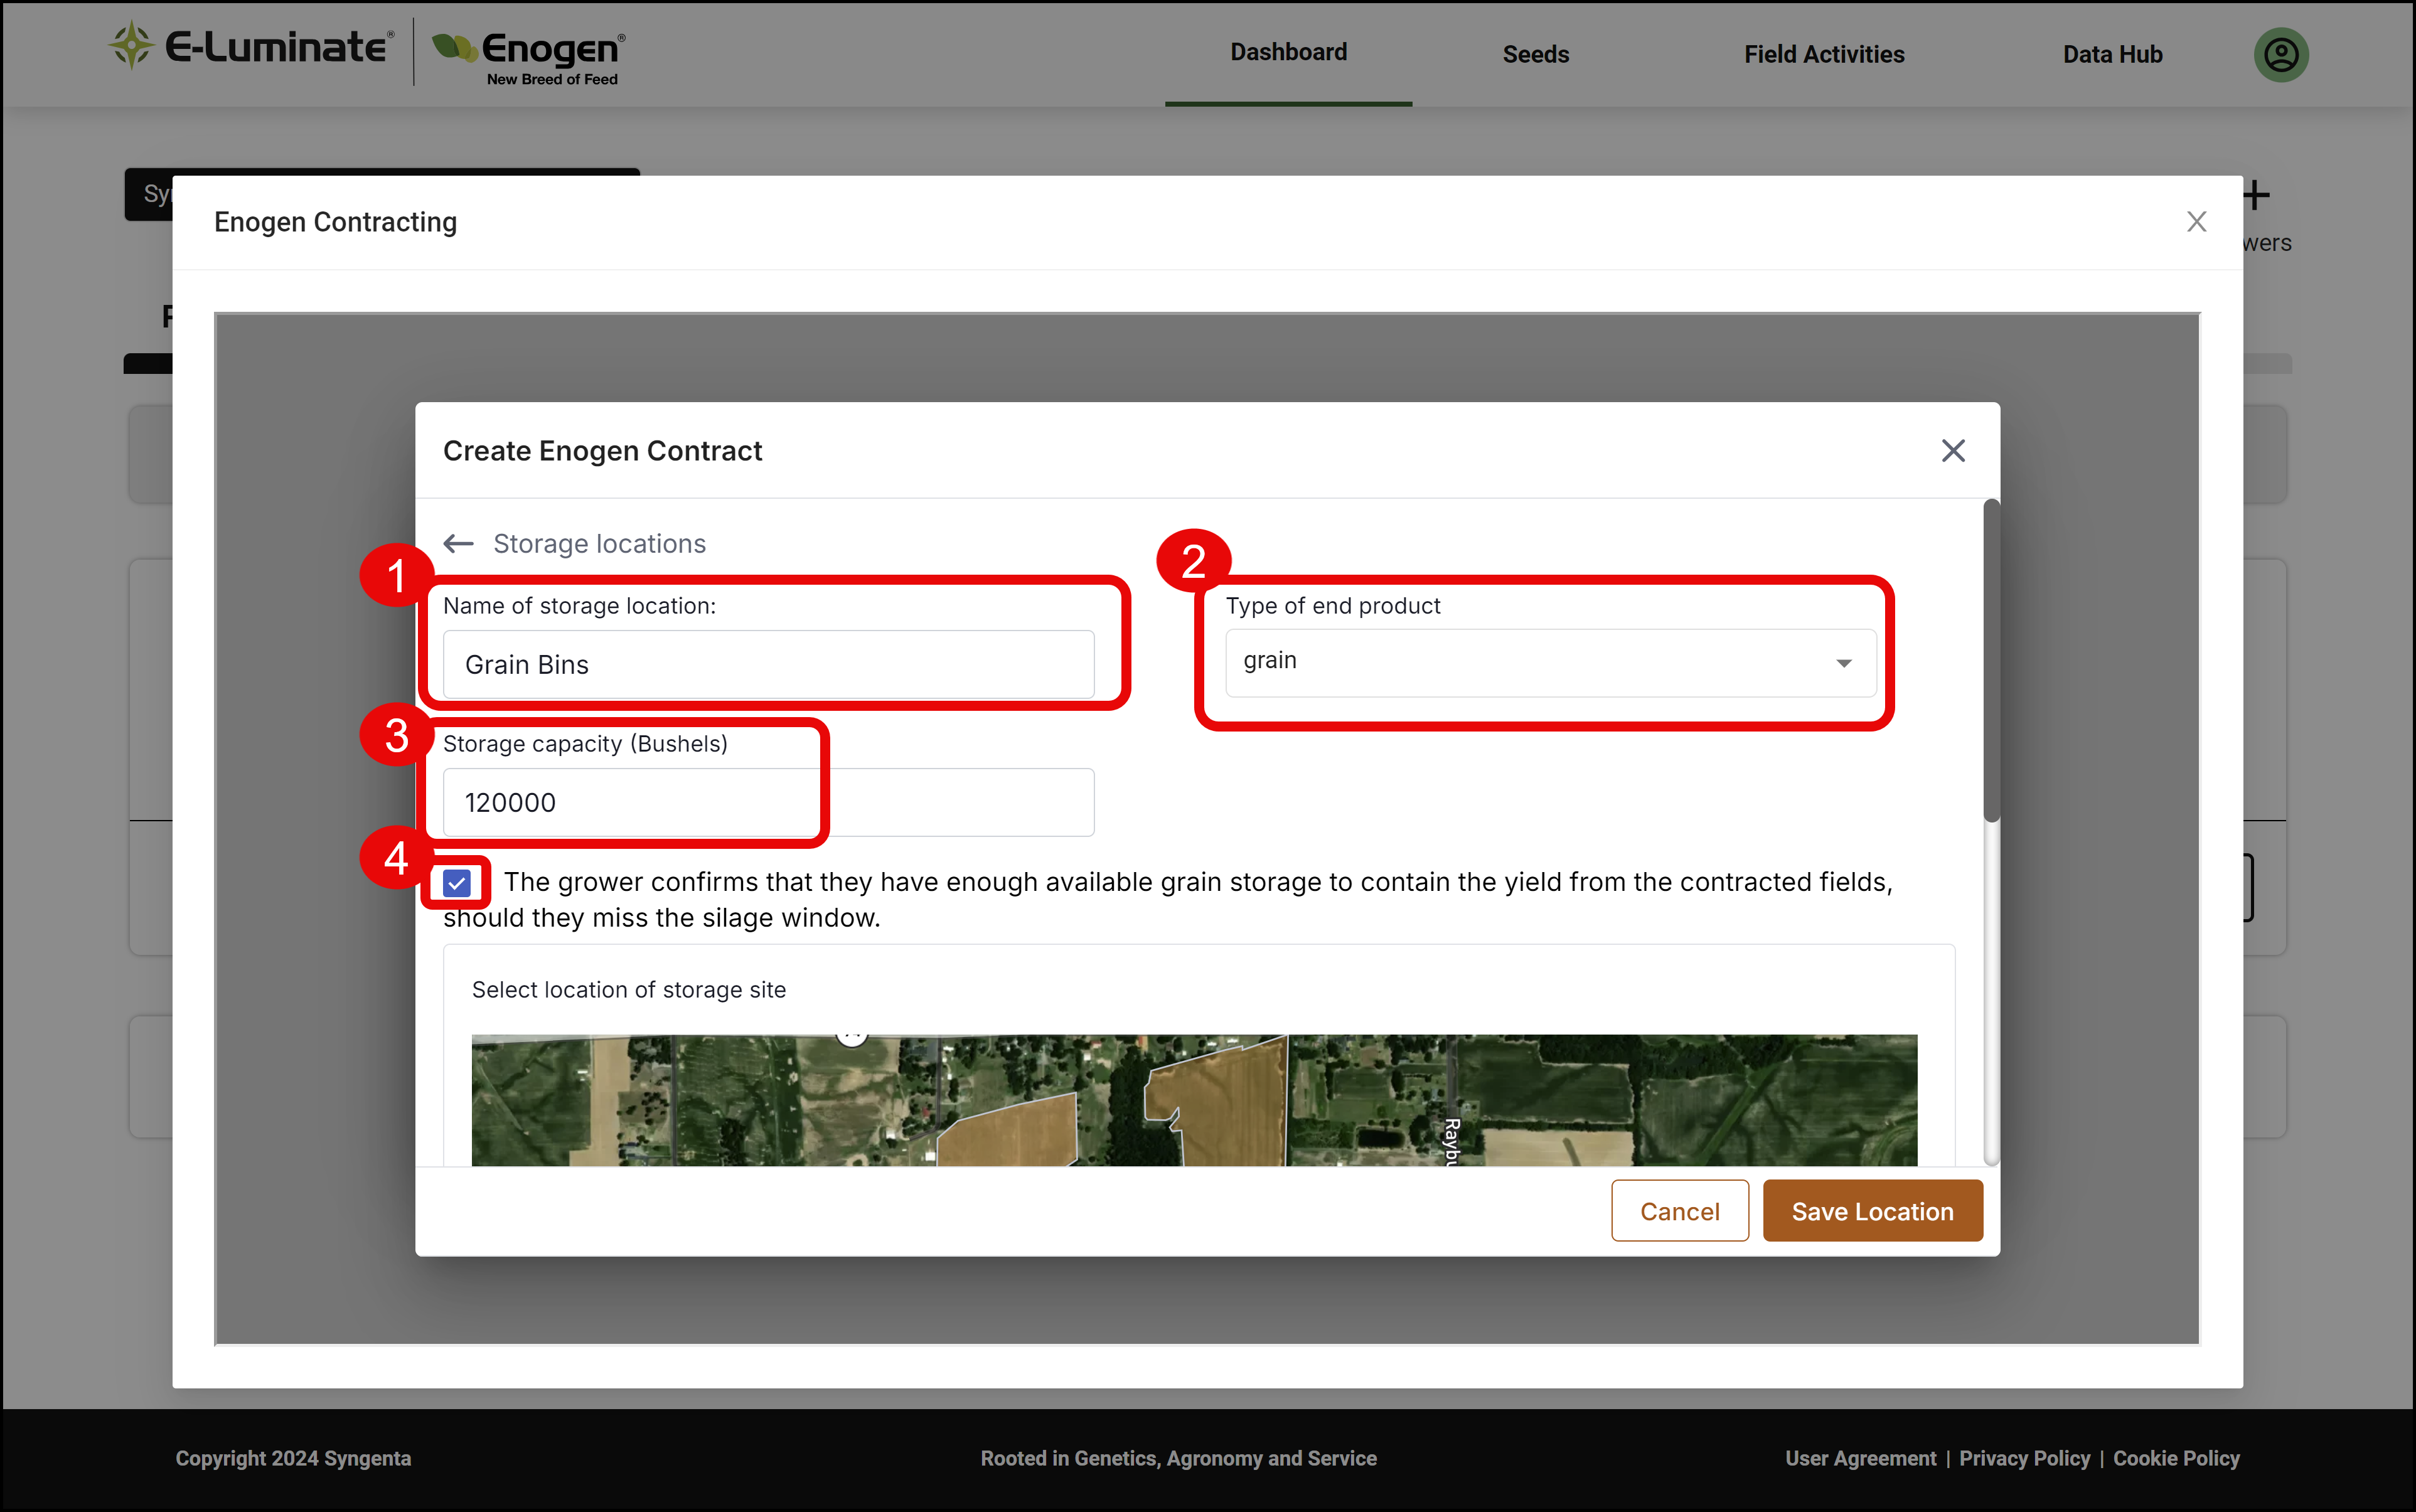Screen dimensions: 2416x1512
Task: Open the Type of end product dropdown
Action: click(x=1550, y=662)
